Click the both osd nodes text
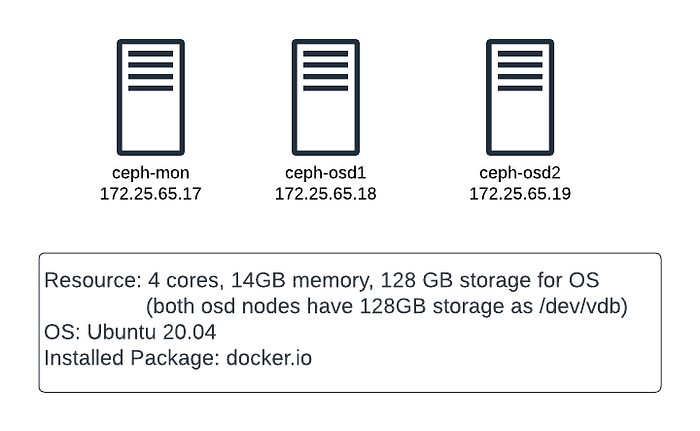700x431 pixels. click(229, 306)
